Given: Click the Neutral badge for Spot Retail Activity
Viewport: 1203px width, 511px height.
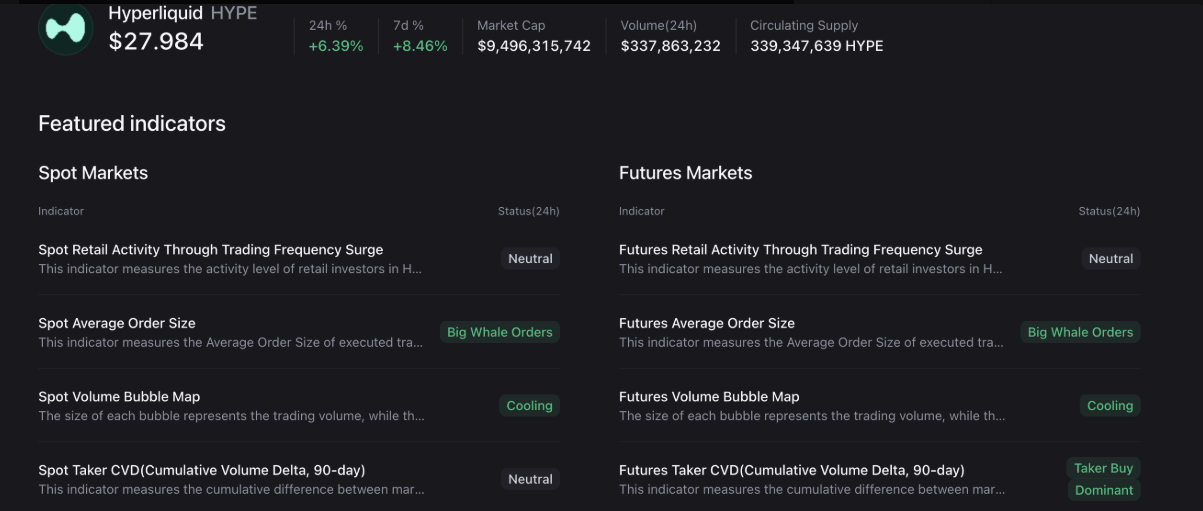Looking at the screenshot, I should tap(530, 259).
